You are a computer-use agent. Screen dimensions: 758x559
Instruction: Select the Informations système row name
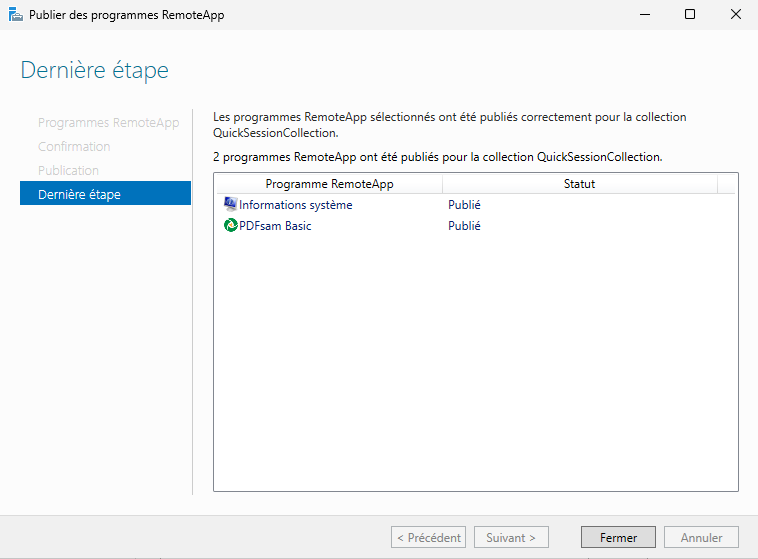295,205
